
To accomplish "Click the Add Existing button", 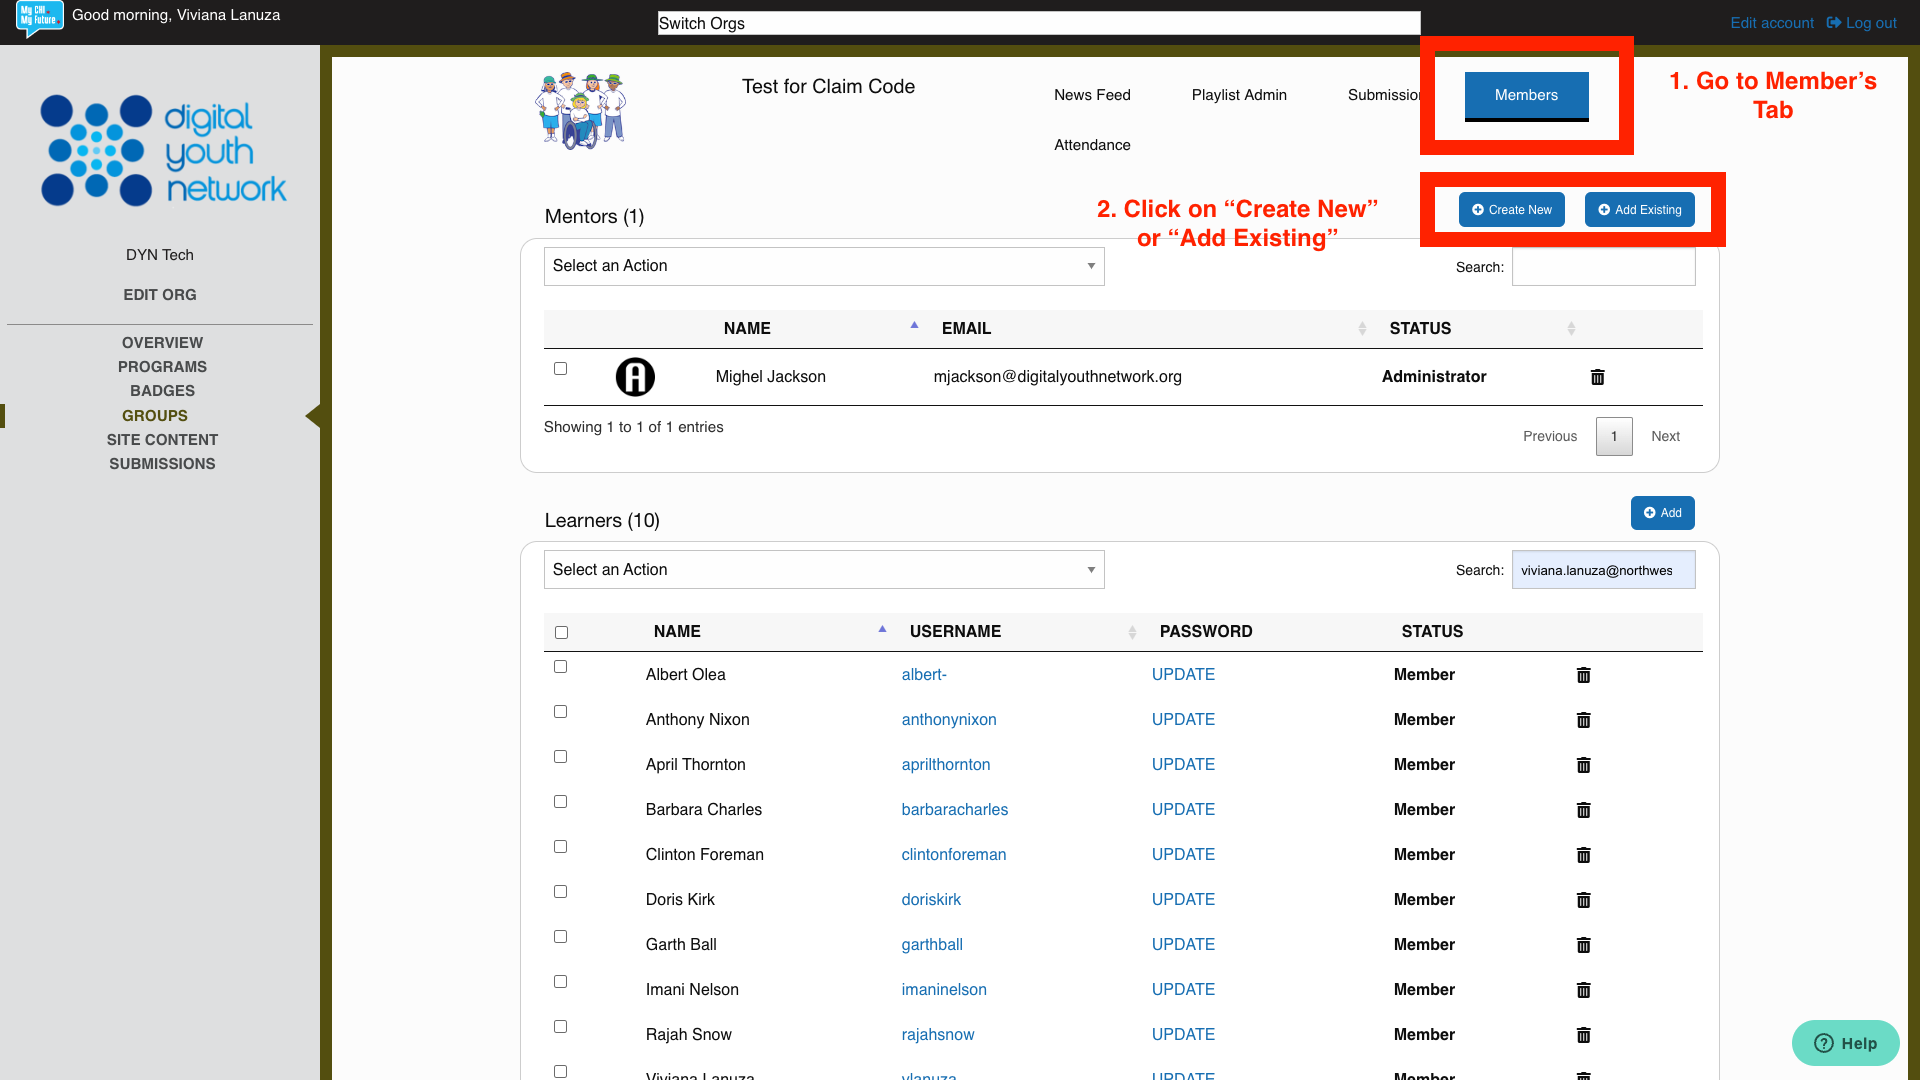I will [x=1639, y=210].
